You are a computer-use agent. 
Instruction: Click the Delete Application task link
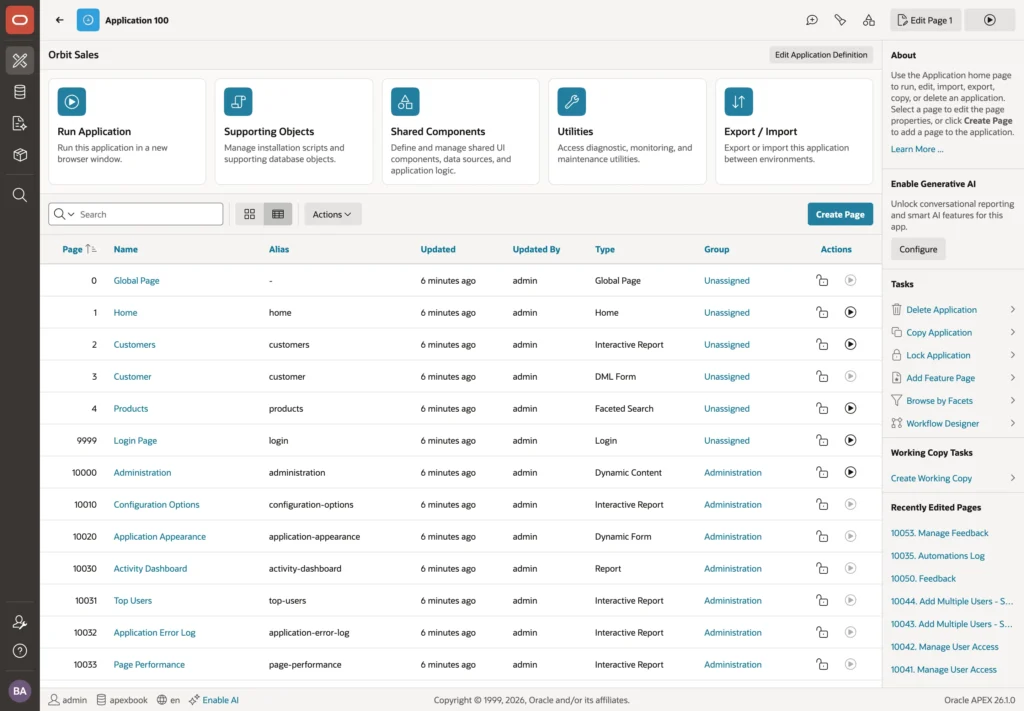pos(941,309)
